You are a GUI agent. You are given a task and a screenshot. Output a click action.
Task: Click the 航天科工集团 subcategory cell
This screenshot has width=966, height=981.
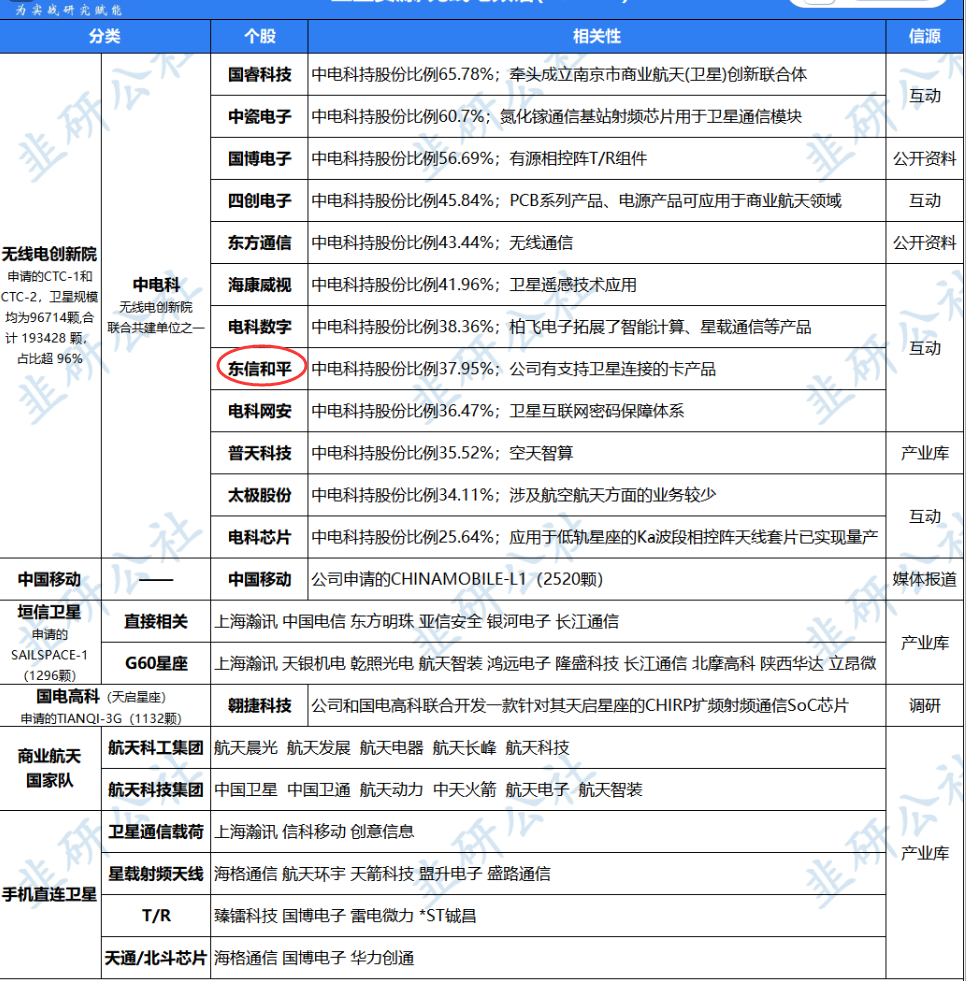coord(156,748)
